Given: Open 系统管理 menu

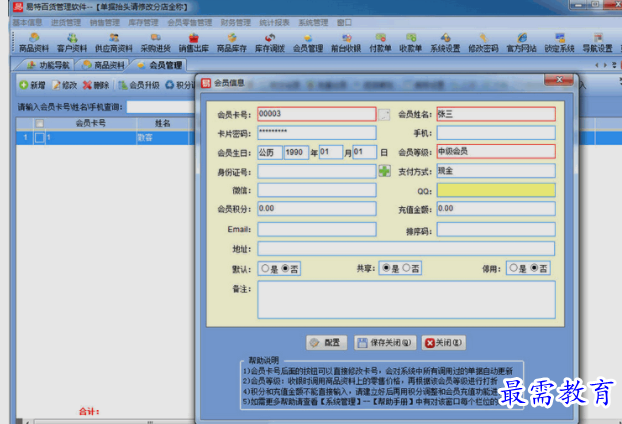Looking at the screenshot, I should pyautogui.click(x=313, y=23).
